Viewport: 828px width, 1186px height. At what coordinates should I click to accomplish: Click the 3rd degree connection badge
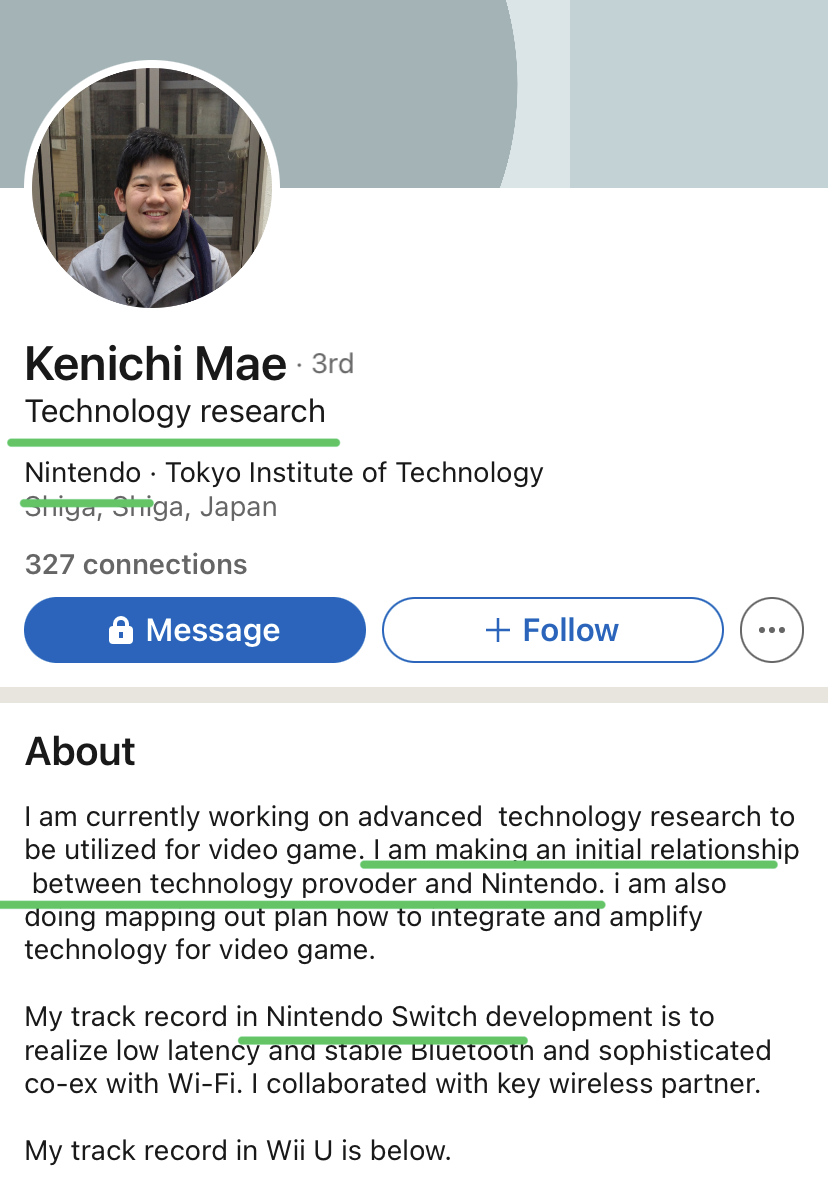click(332, 363)
